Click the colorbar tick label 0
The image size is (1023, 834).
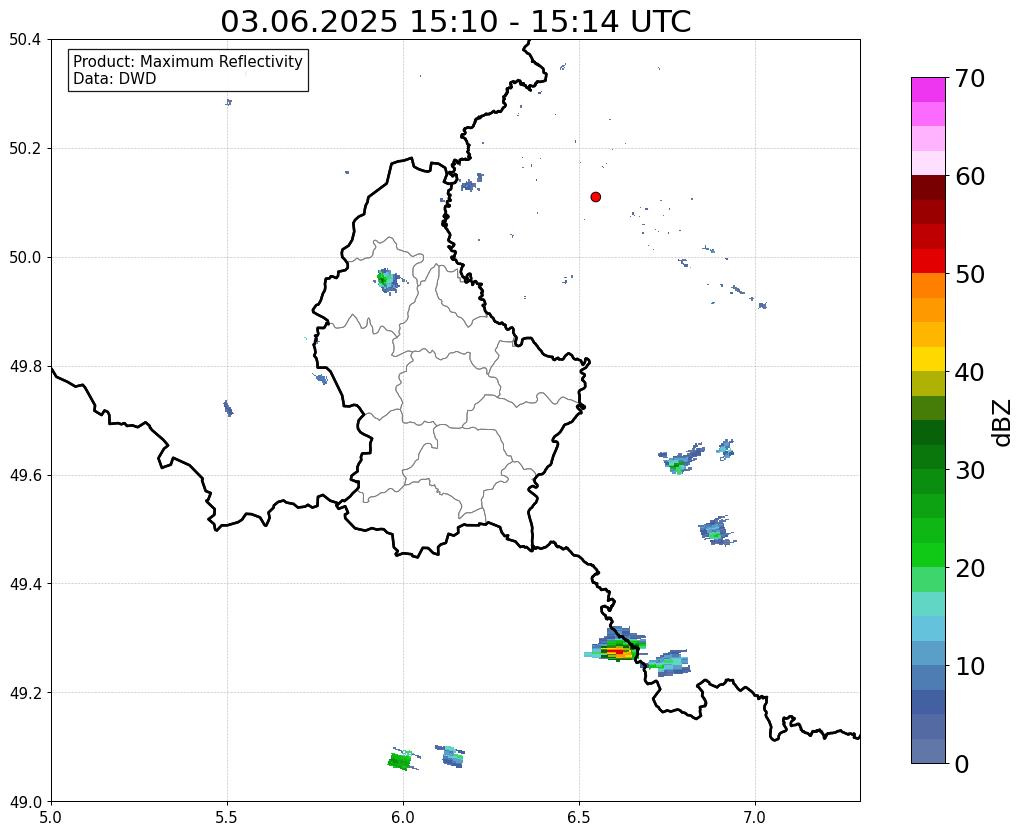click(962, 764)
